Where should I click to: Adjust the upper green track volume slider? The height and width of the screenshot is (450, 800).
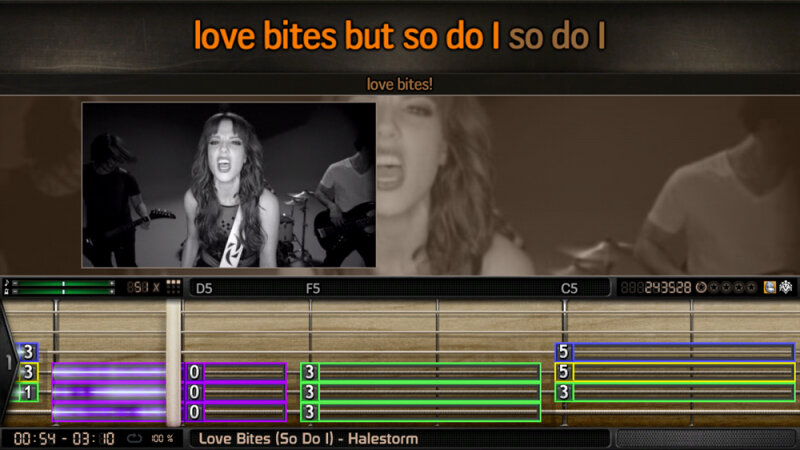[63, 283]
